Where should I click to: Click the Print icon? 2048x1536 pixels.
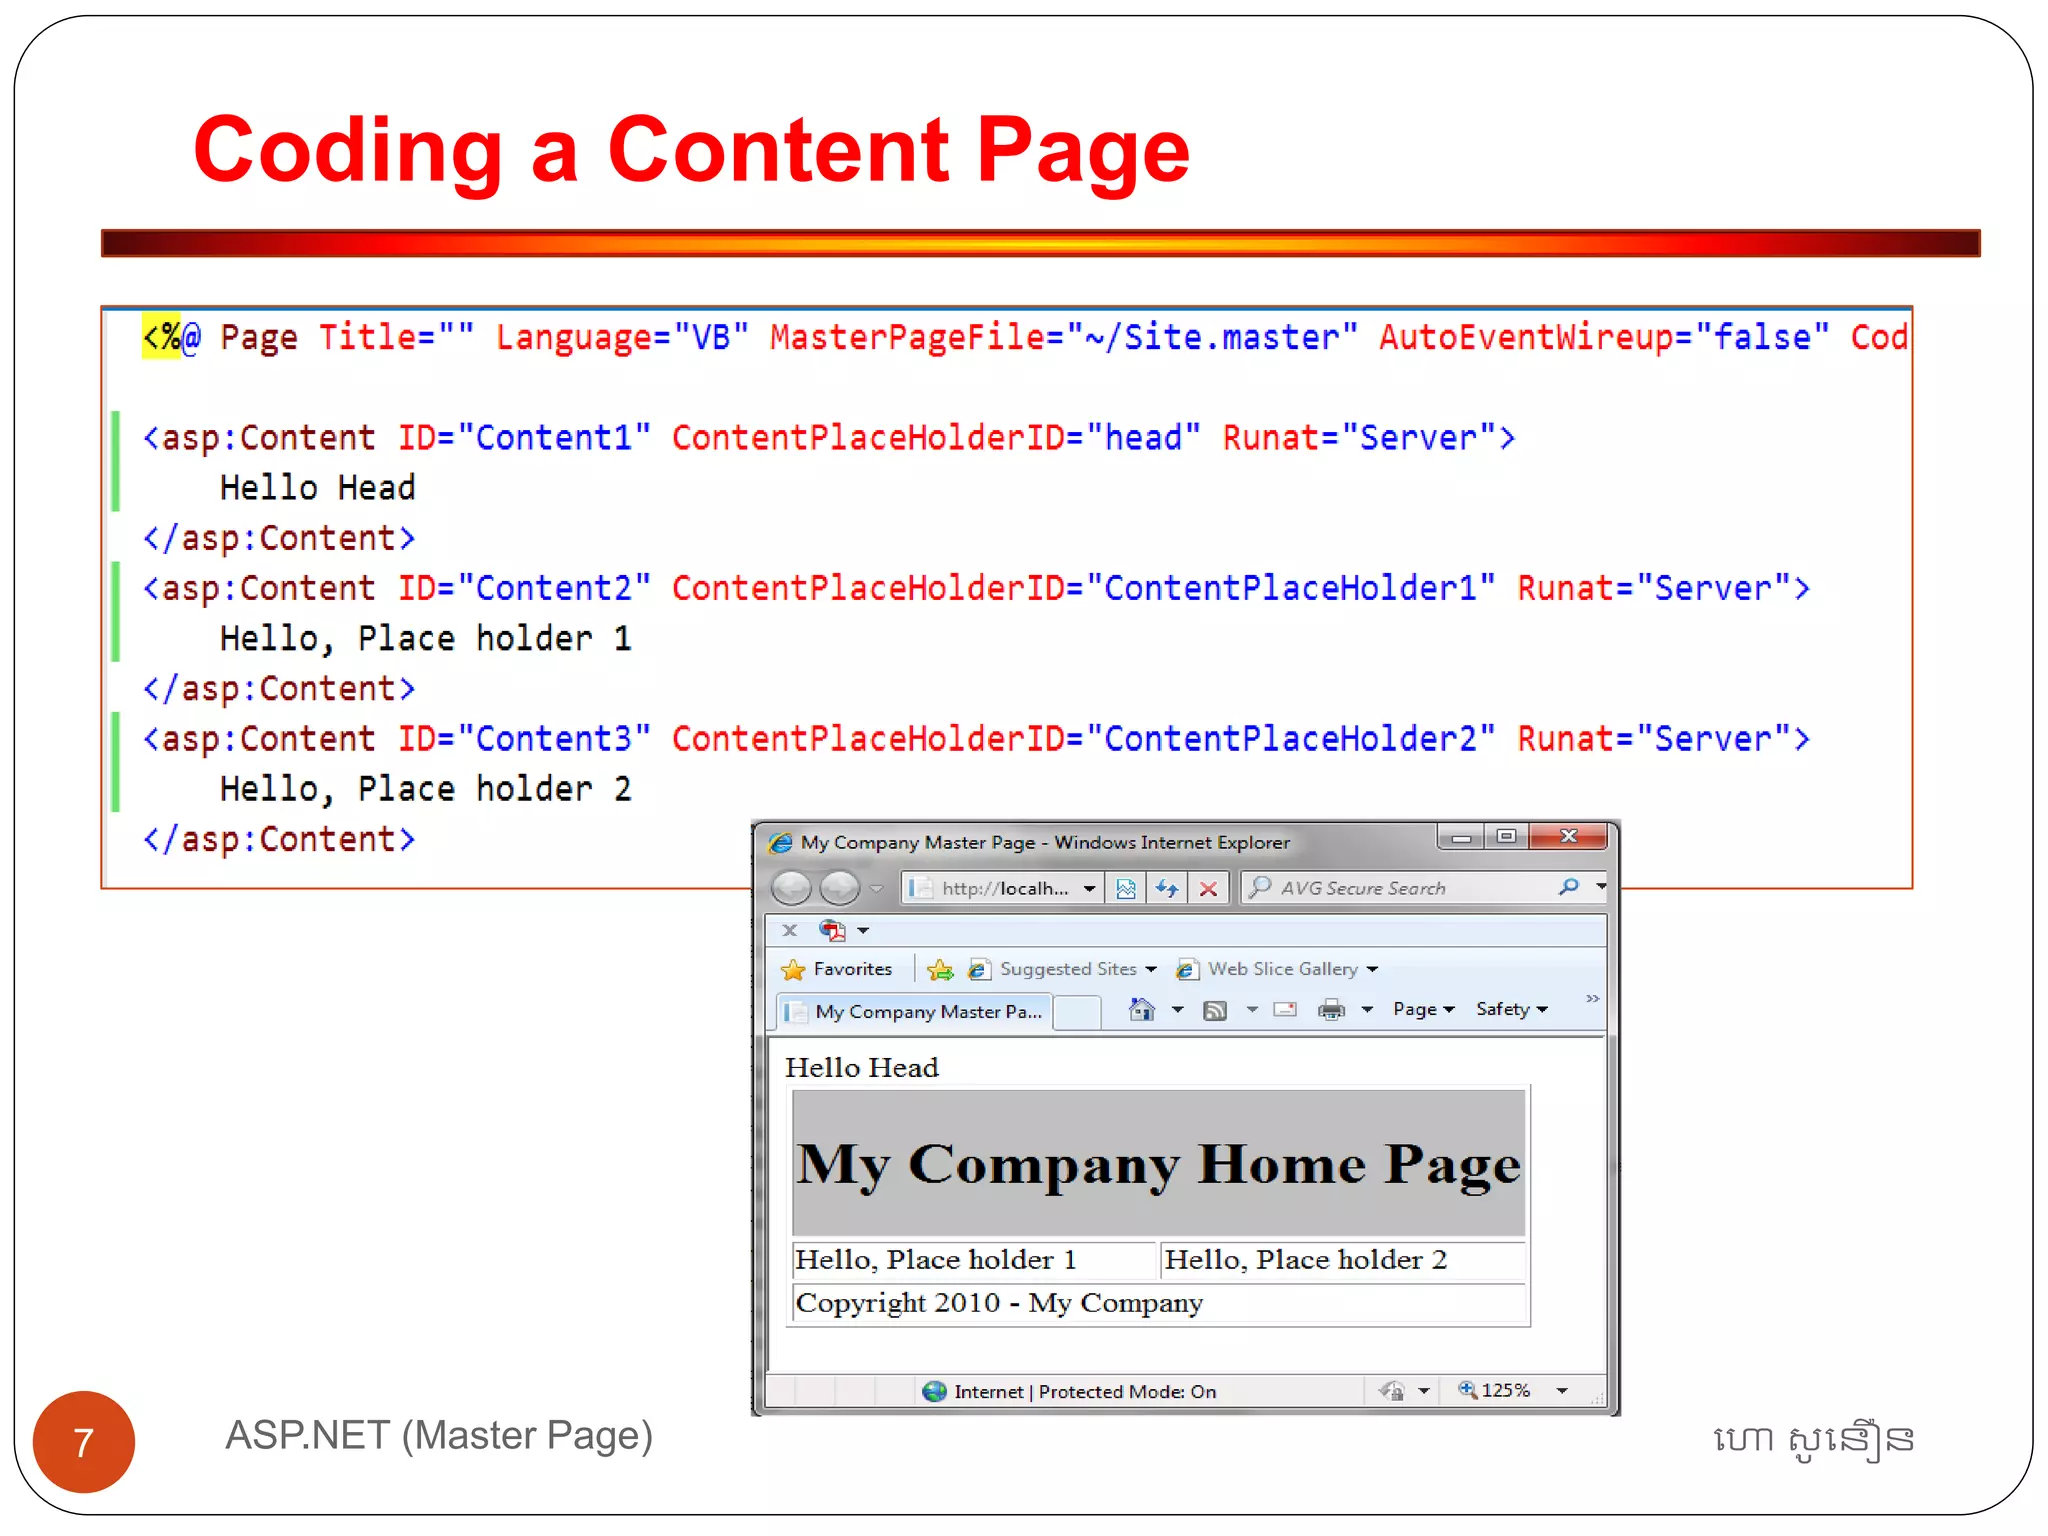pos(1331,1010)
